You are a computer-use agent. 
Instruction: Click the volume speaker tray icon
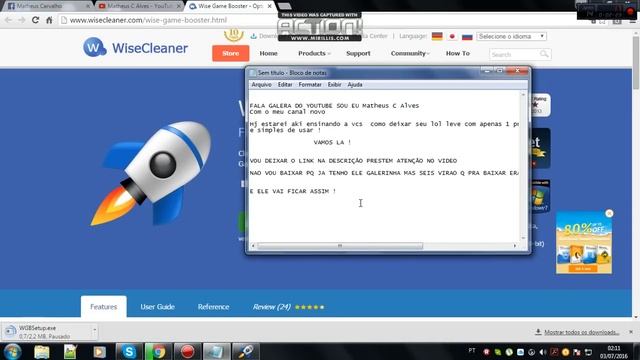point(542,352)
